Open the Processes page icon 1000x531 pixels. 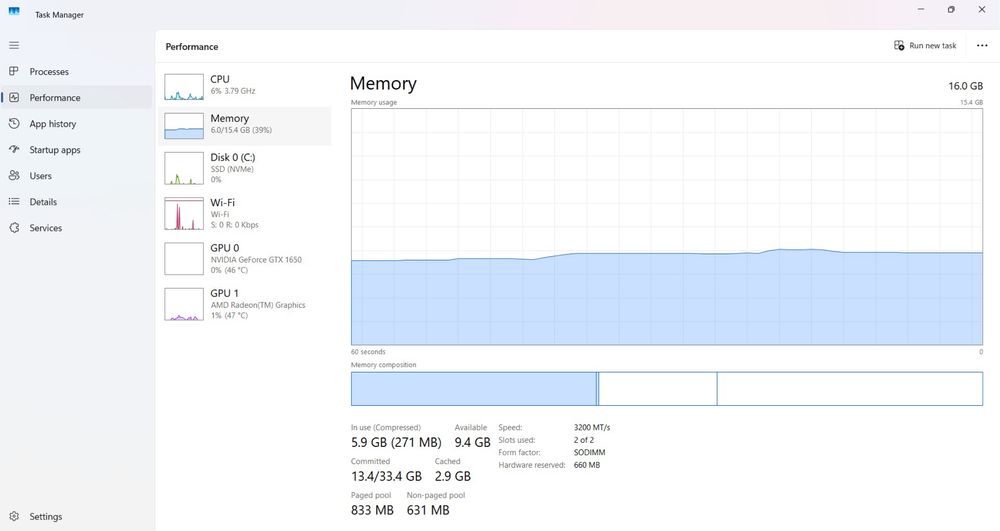coord(14,72)
